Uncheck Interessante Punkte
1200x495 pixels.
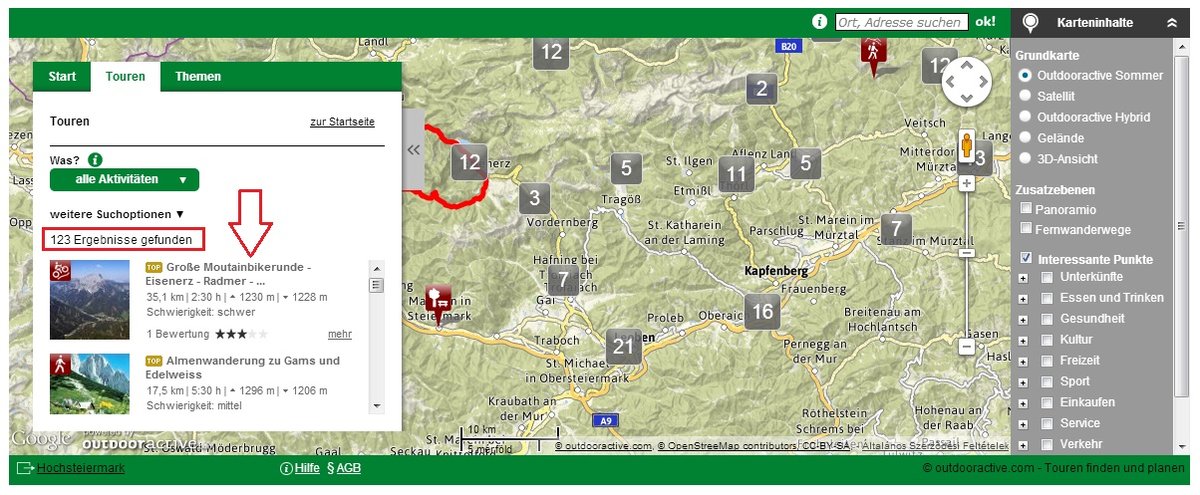[1026, 259]
